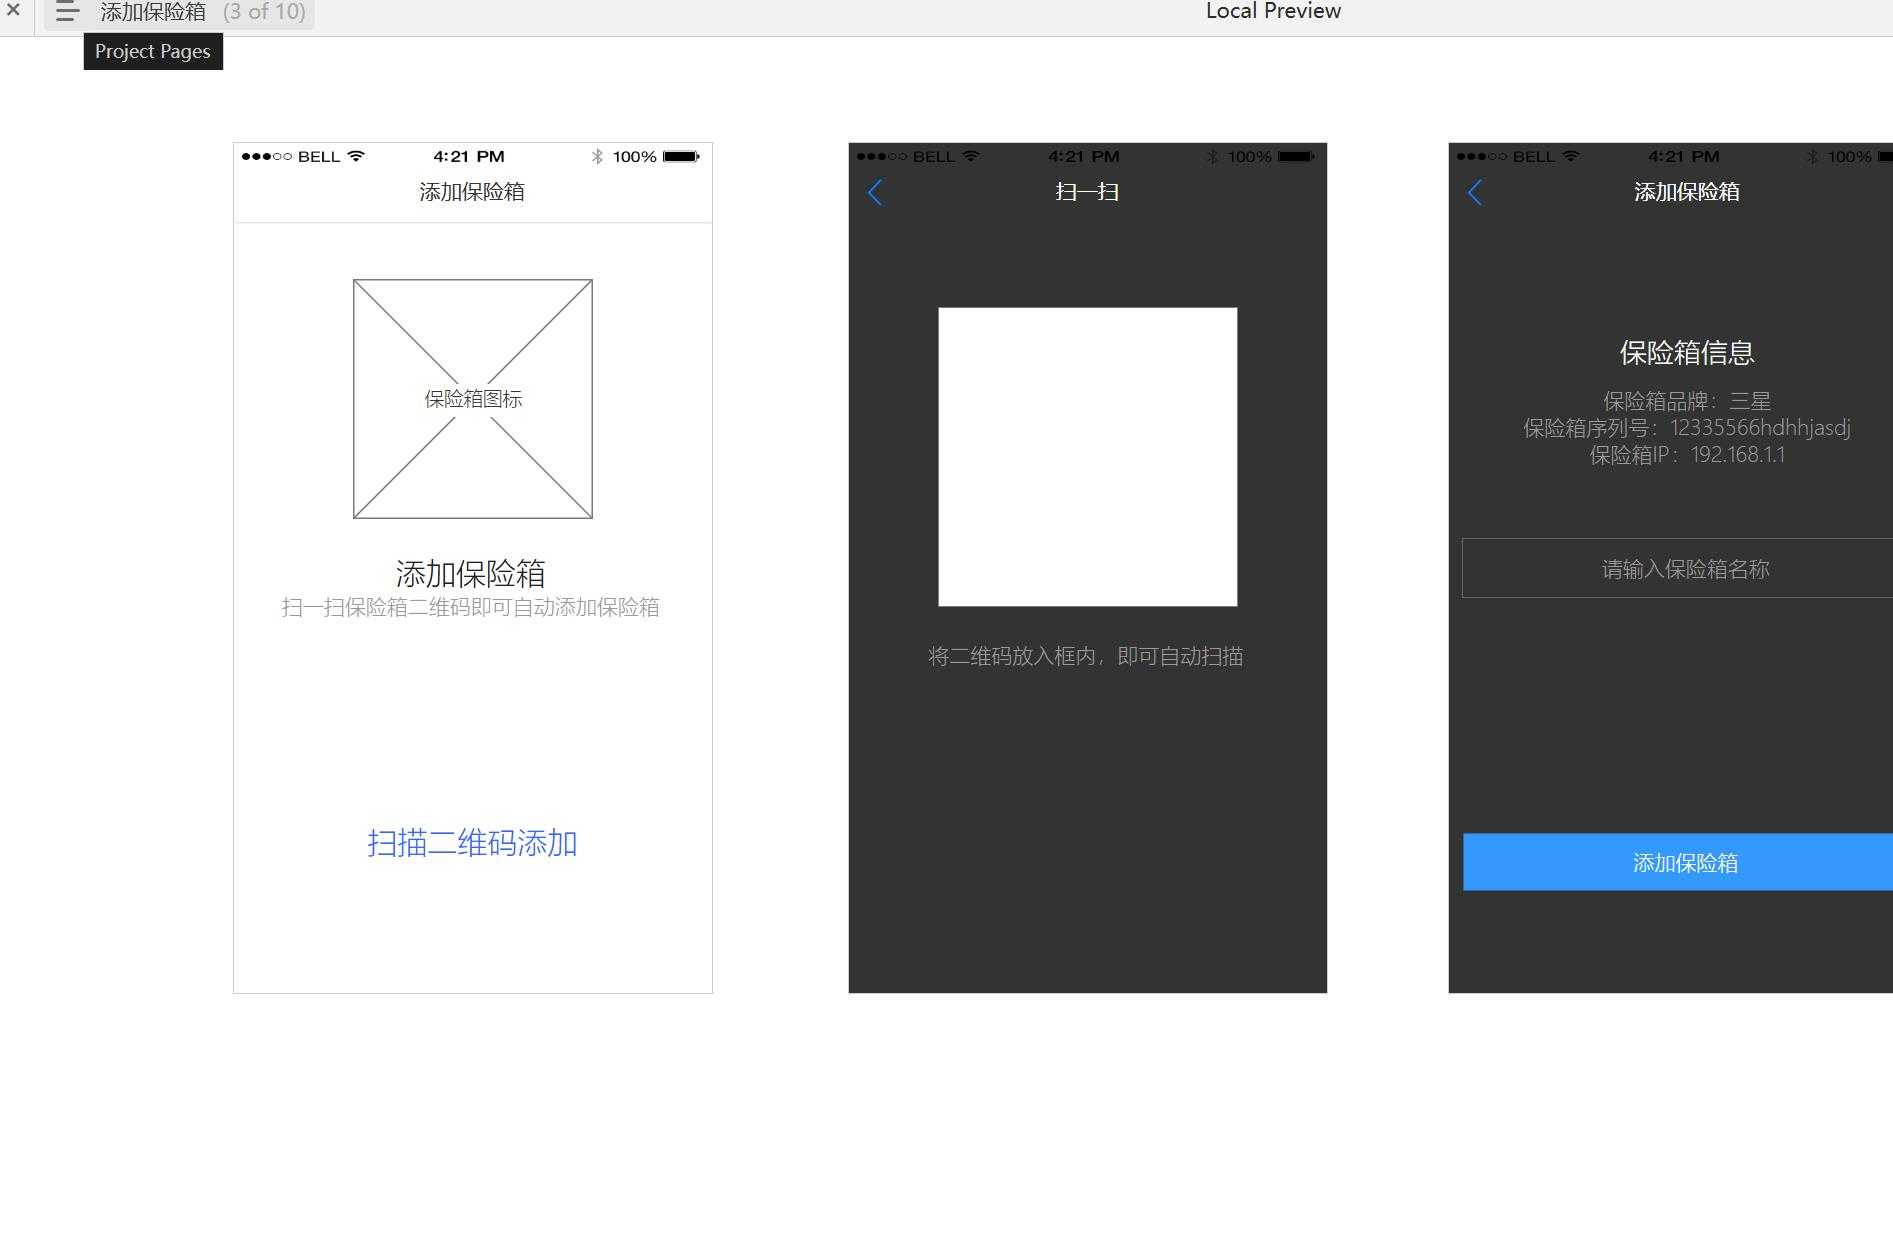Open the Project Pages hamburger menu
This screenshot has height=1245, width=1893.
(67, 12)
